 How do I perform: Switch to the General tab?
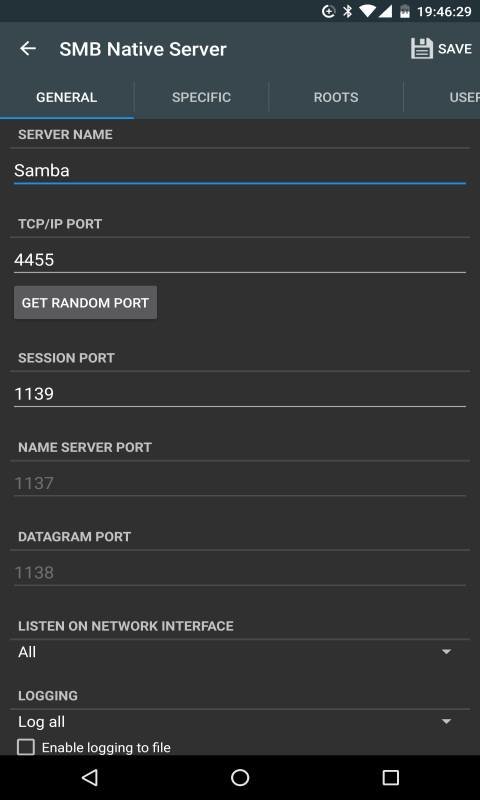(67, 97)
